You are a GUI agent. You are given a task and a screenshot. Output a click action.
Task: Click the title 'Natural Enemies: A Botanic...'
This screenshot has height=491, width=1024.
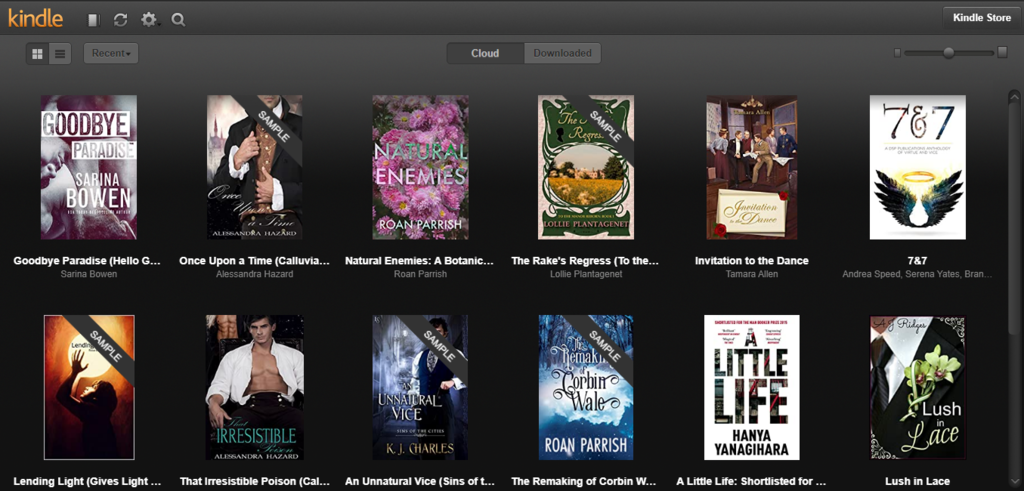[421, 261]
